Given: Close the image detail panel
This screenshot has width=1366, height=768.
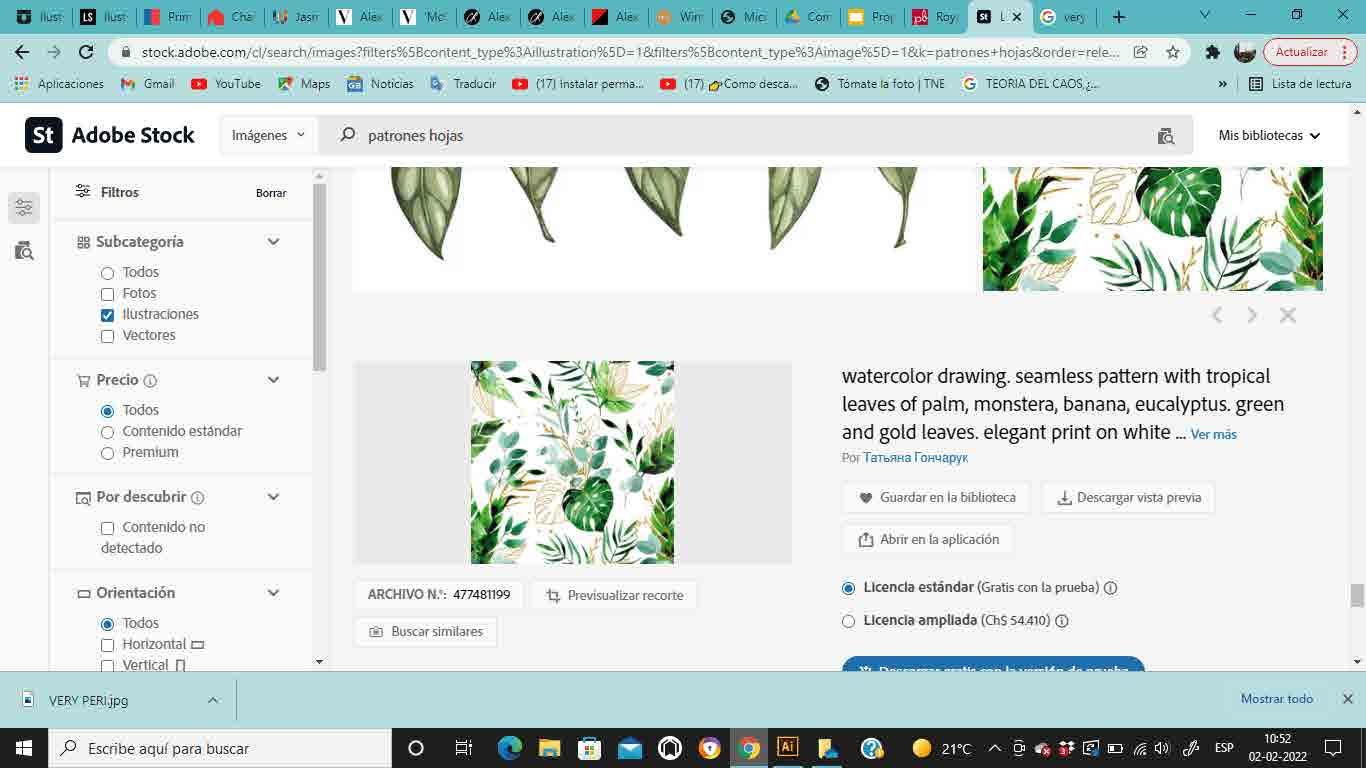Looking at the screenshot, I should coord(1288,315).
